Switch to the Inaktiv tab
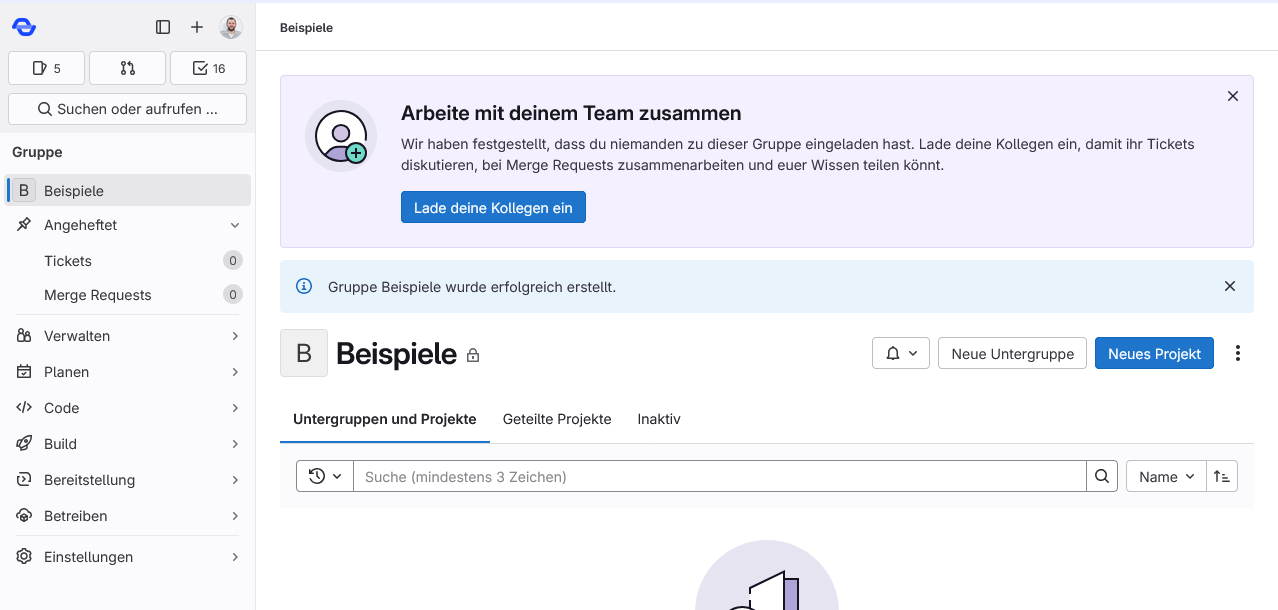 point(659,419)
